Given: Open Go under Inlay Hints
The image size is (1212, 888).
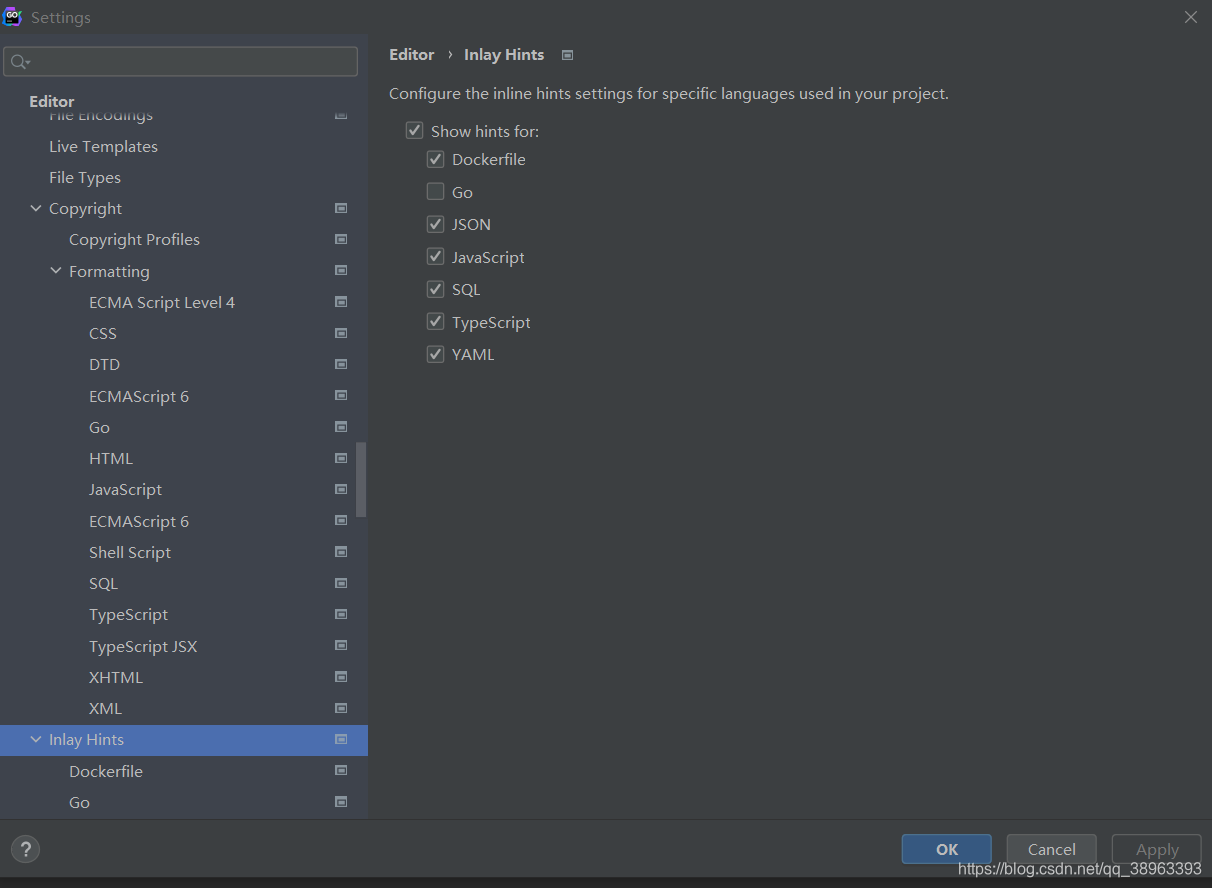Looking at the screenshot, I should pyautogui.click(x=79, y=802).
